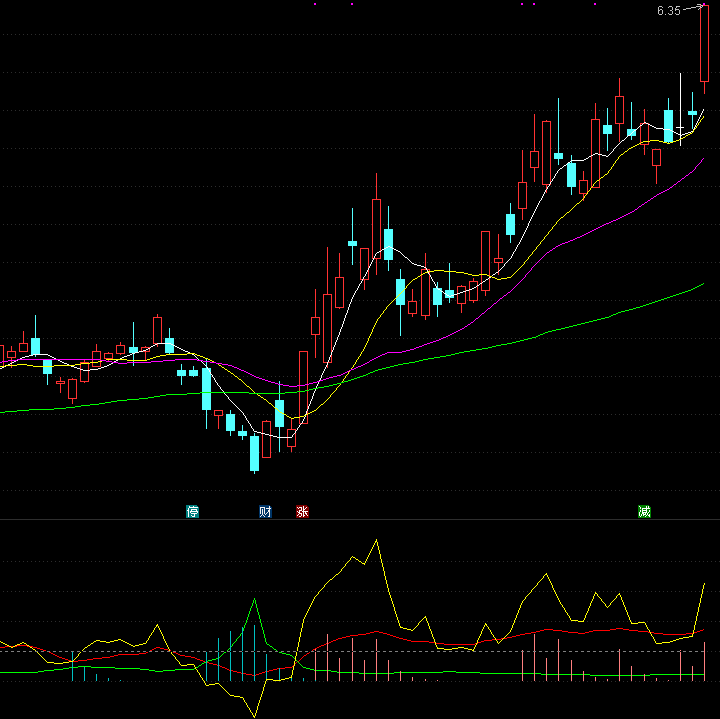Click the teal 停 (suspension) event marker

[x=192, y=511]
